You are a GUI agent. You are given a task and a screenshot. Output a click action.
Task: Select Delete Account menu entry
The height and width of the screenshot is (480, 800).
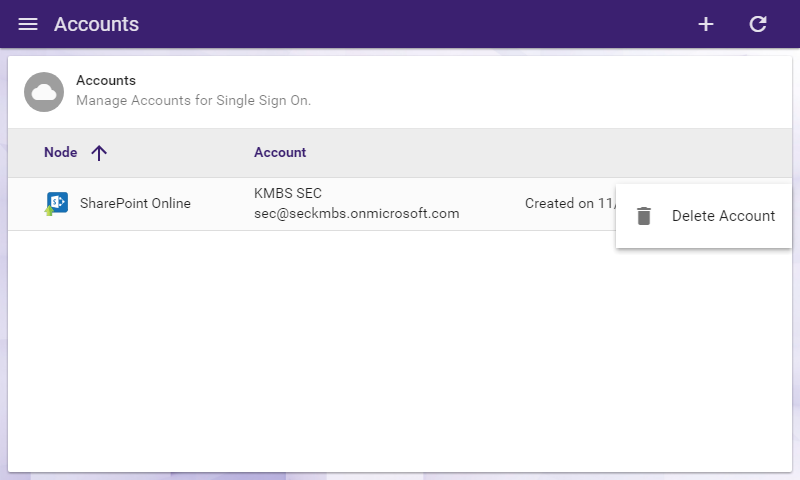[704, 216]
